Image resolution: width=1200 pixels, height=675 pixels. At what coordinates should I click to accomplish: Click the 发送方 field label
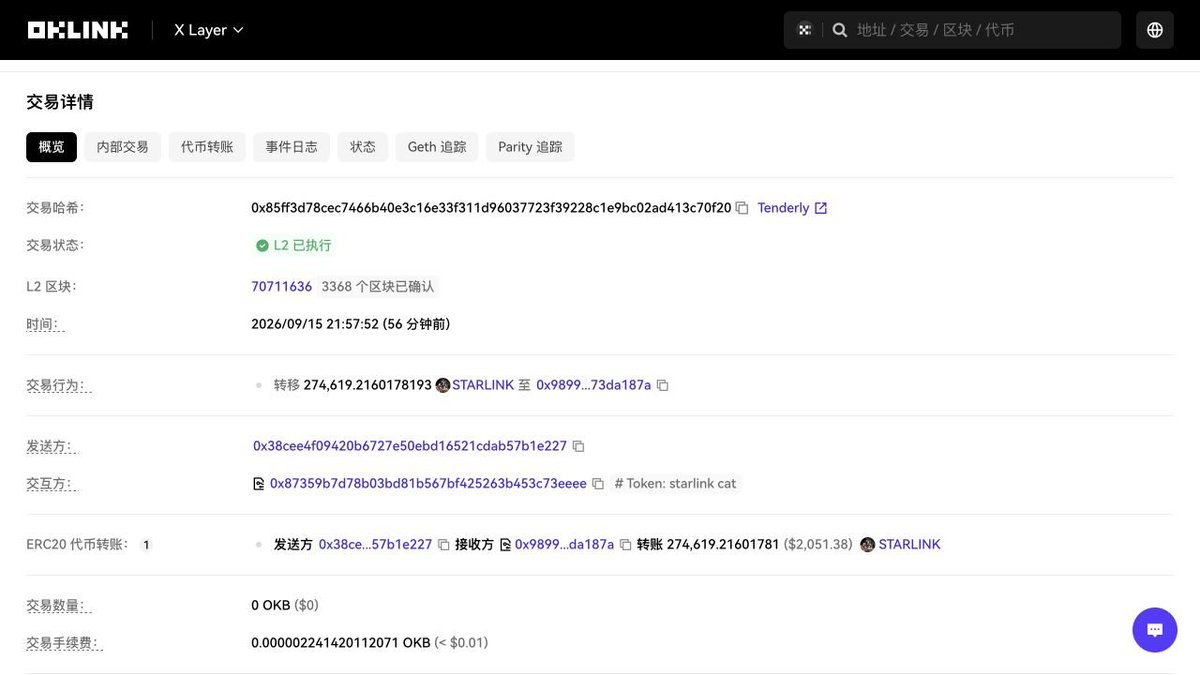point(50,446)
